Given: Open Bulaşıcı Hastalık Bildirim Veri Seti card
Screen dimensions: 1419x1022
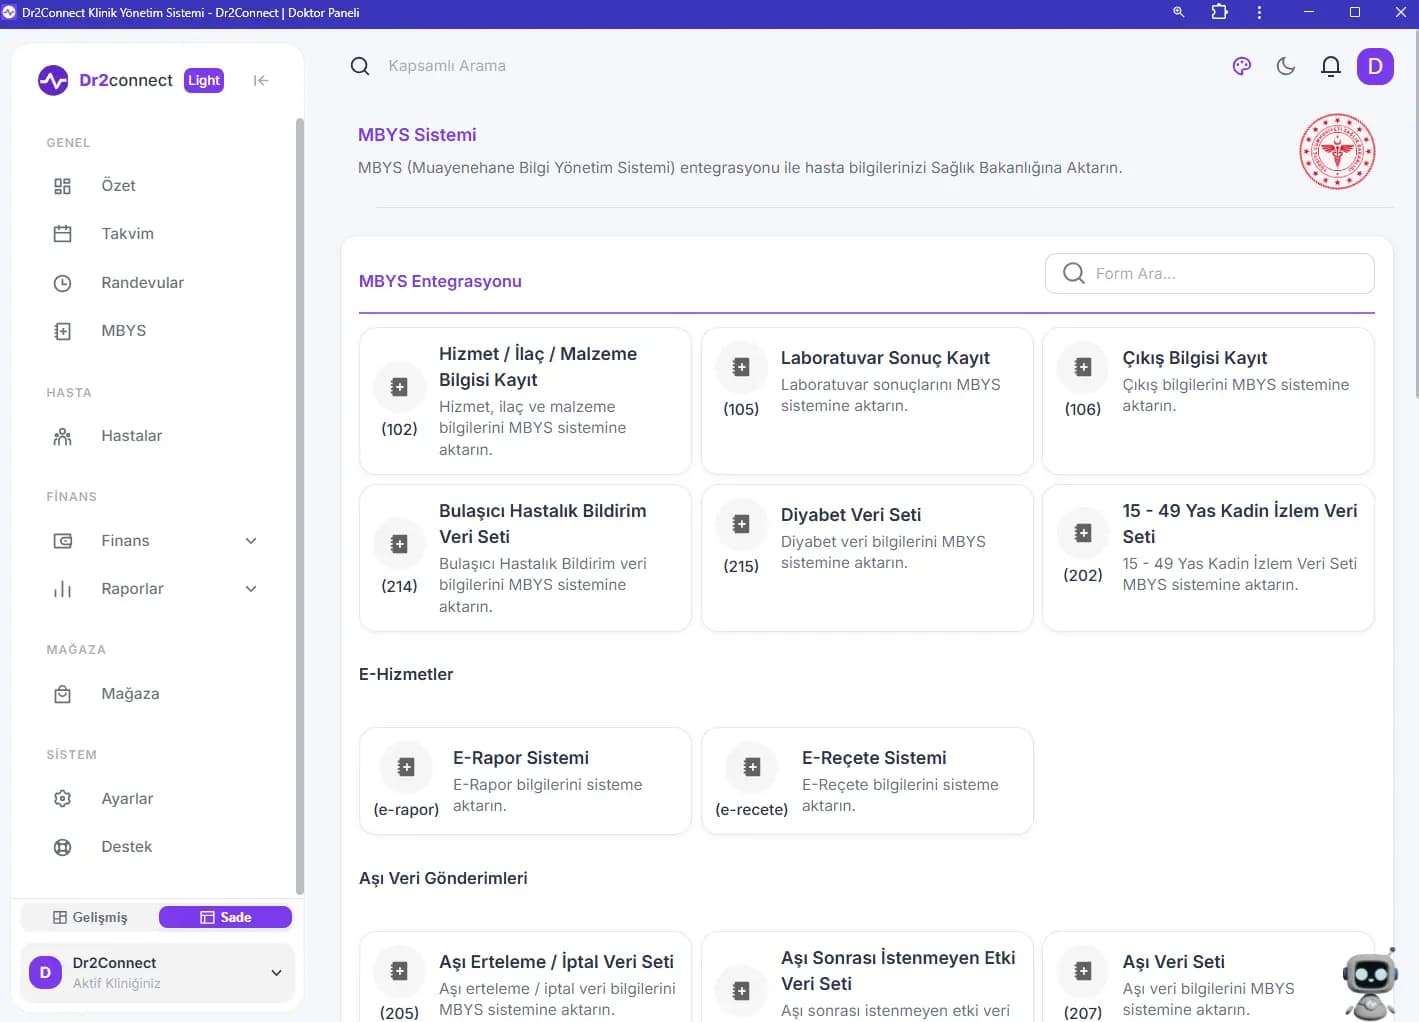Looking at the screenshot, I should point(525,558).
